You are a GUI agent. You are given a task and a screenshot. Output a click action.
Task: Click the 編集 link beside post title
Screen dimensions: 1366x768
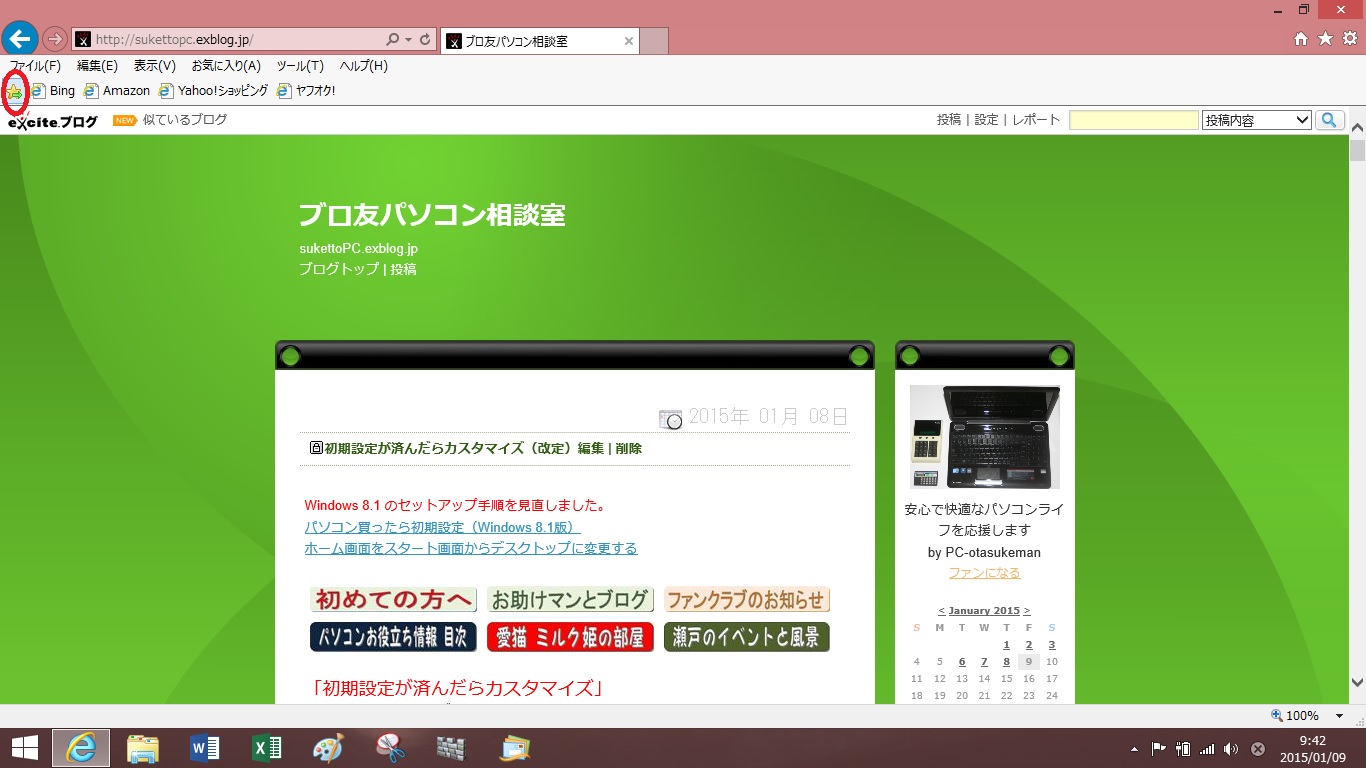(x=591, y=449)
